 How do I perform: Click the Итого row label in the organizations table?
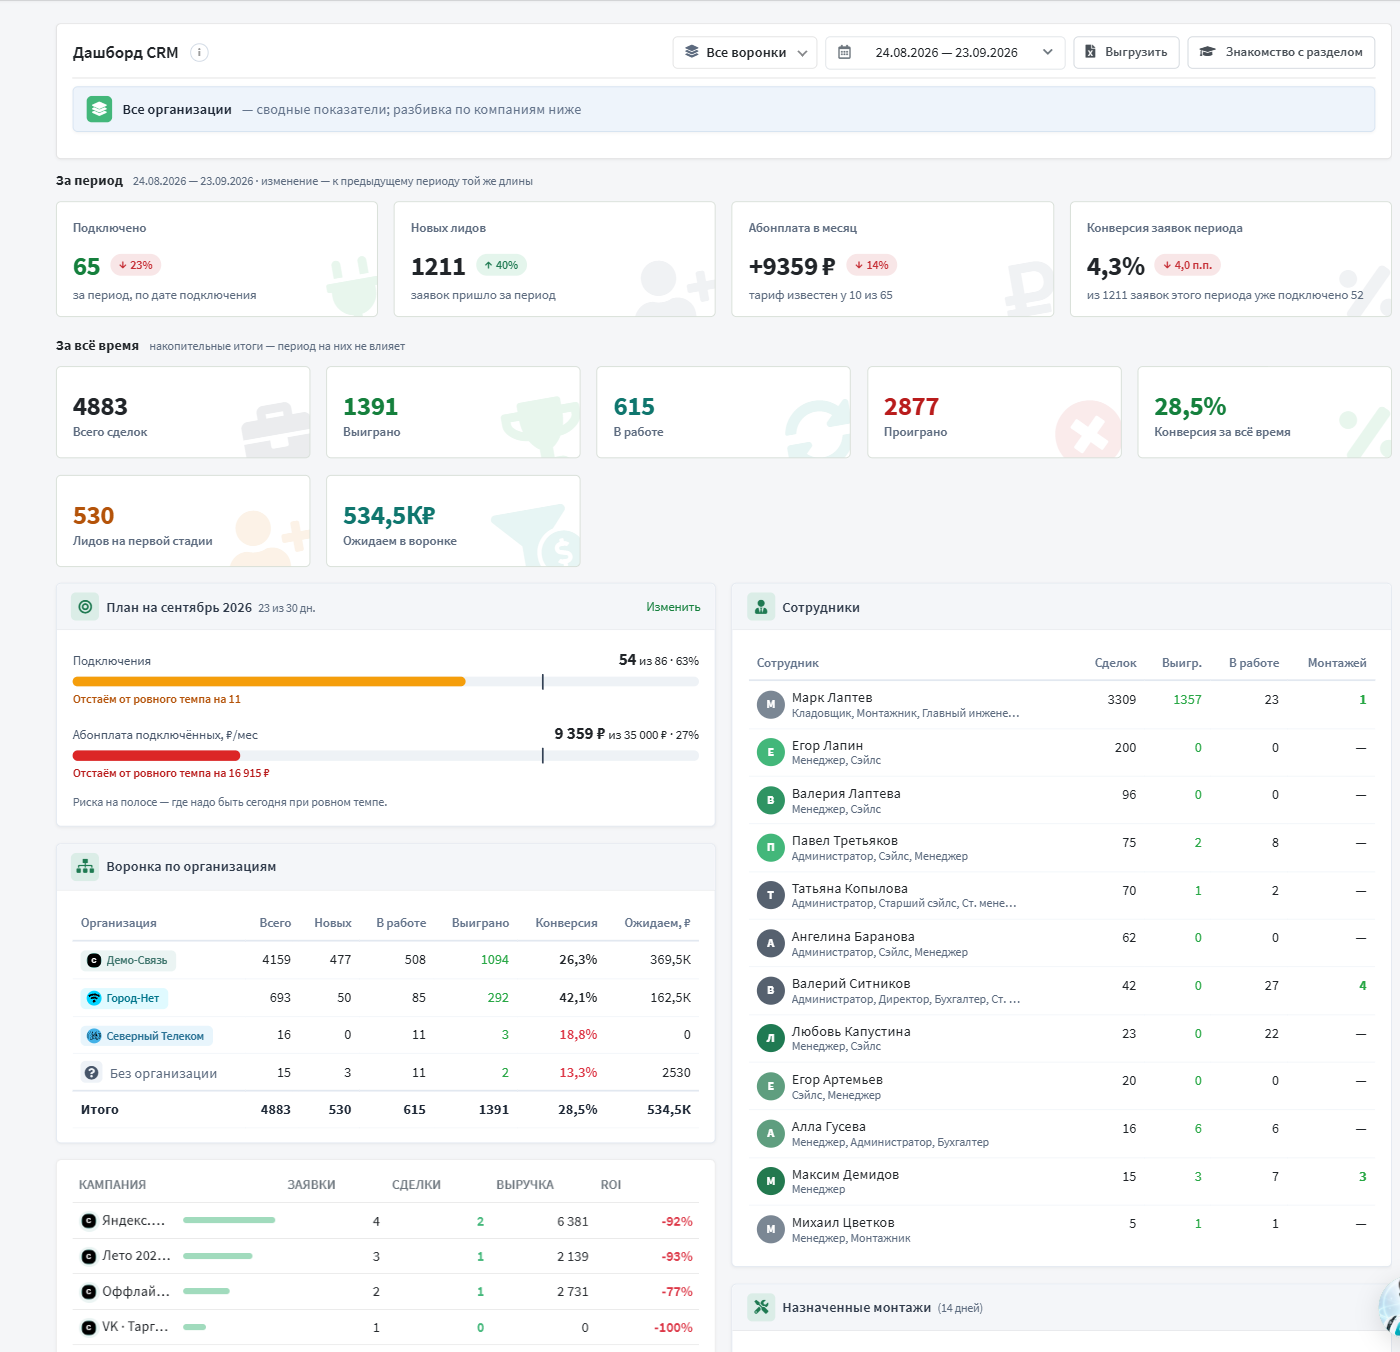100,1110
